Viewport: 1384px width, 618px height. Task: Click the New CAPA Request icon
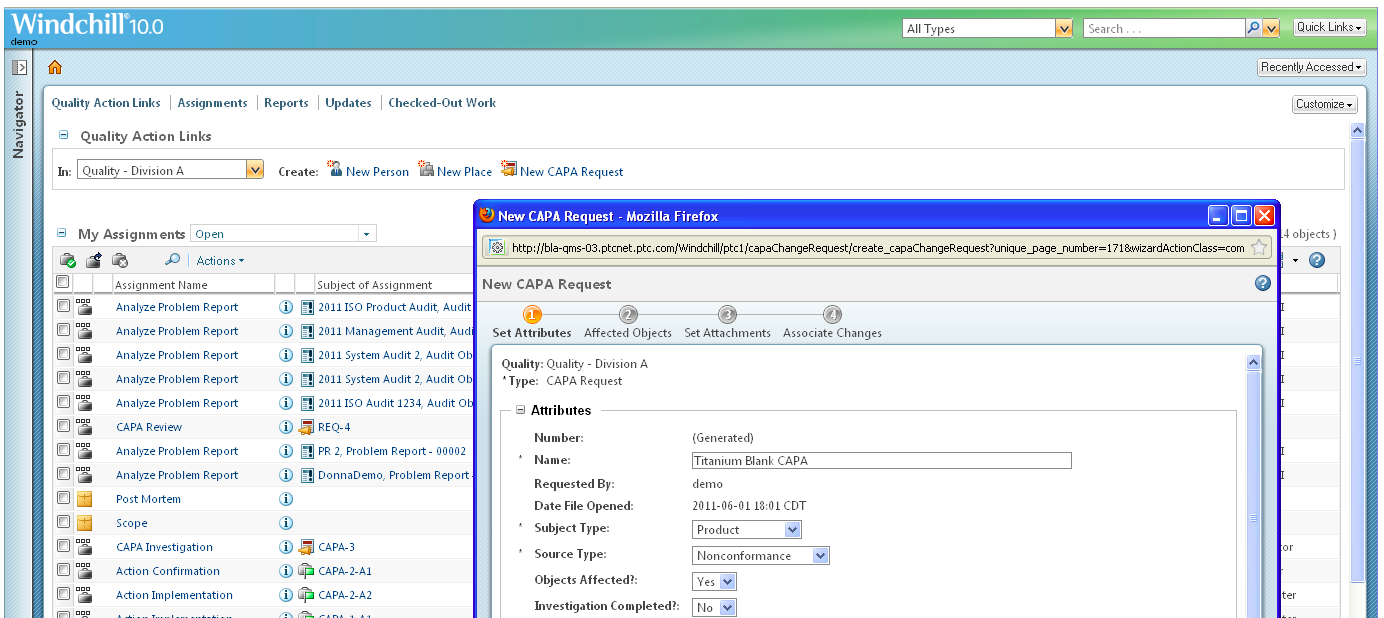click(x=509, y=170)
